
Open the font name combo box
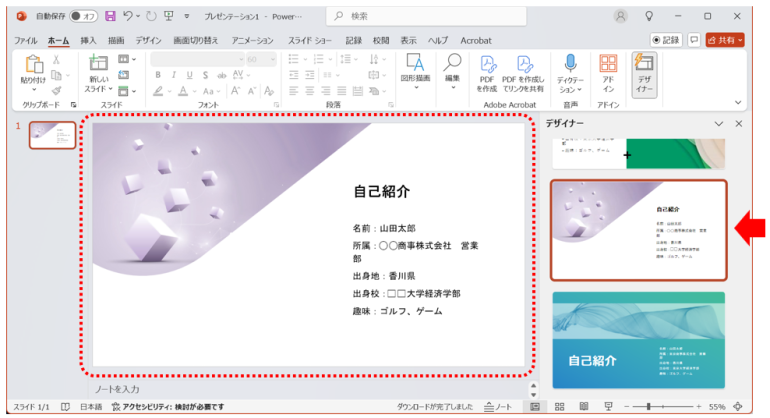(x=197, y=59)
